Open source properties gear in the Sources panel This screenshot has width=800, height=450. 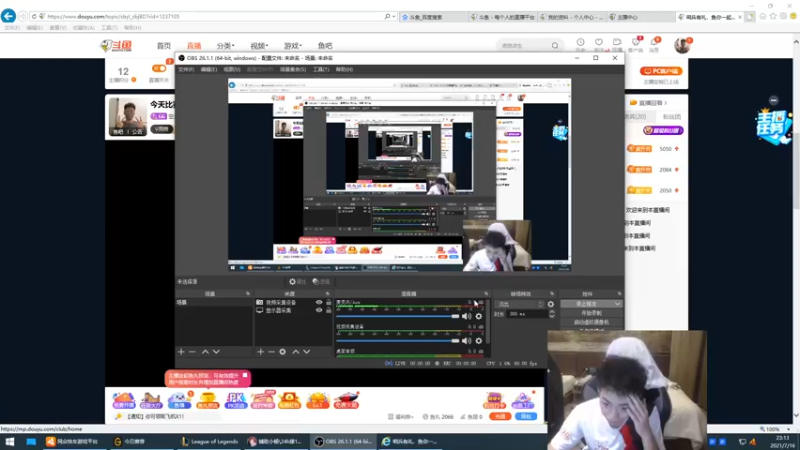coord(283,352)
